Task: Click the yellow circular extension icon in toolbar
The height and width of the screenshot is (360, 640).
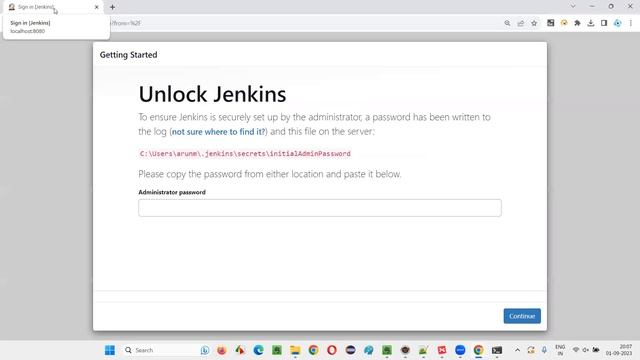Action: click(564, 23)
